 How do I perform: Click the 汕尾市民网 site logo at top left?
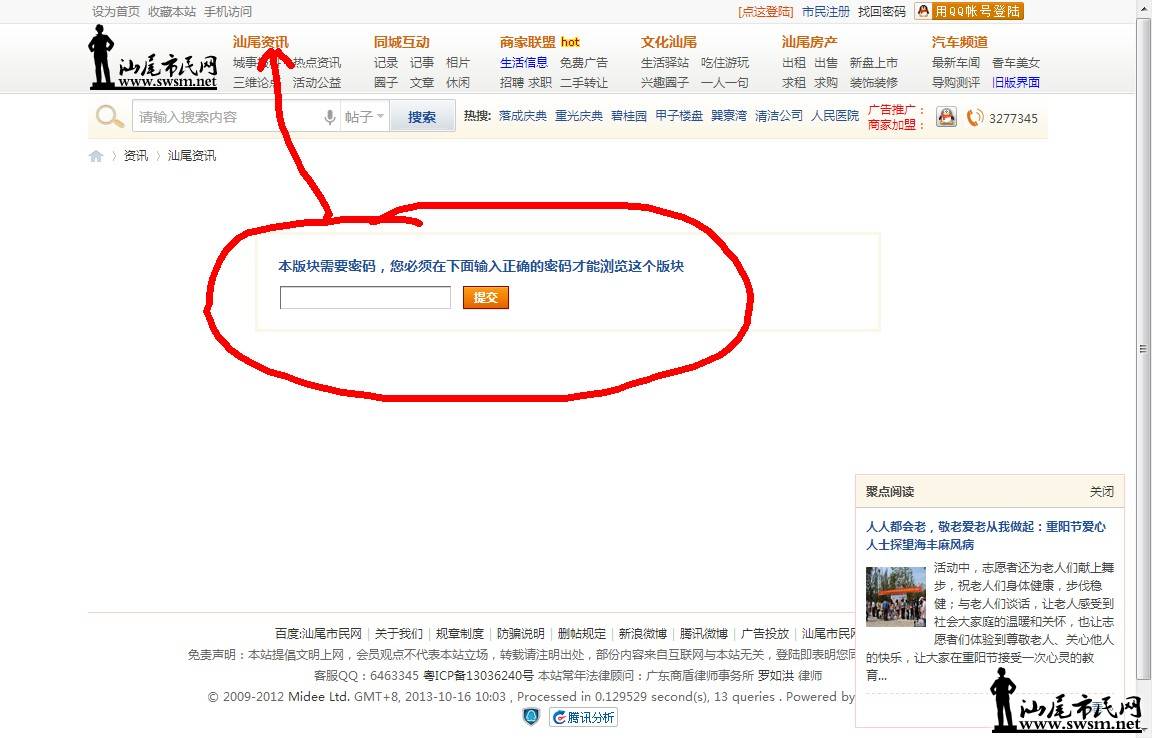coord(153,57)
